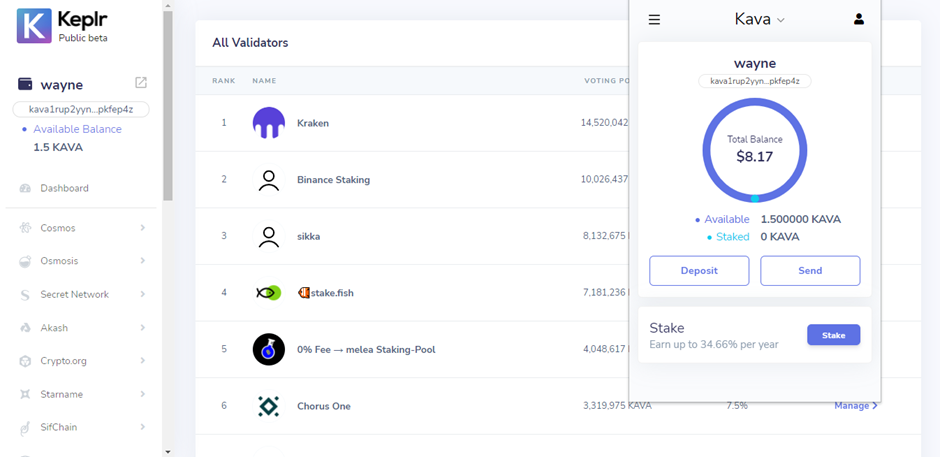Click the NAME column header

click(264, 80)
